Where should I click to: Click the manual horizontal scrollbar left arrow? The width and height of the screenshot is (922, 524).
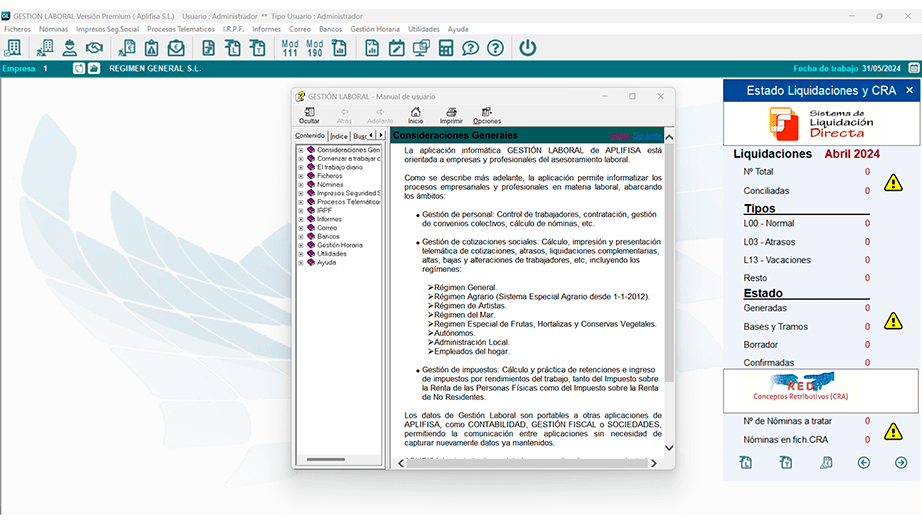click(x=401, y=463)
